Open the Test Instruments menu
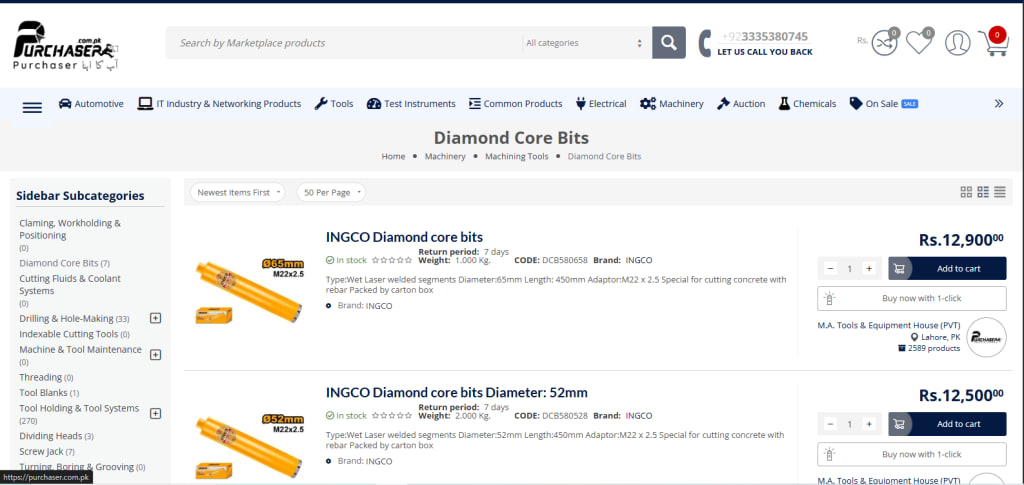The image size is (1024, 485). pyautogui.click(x=411, y=103)
